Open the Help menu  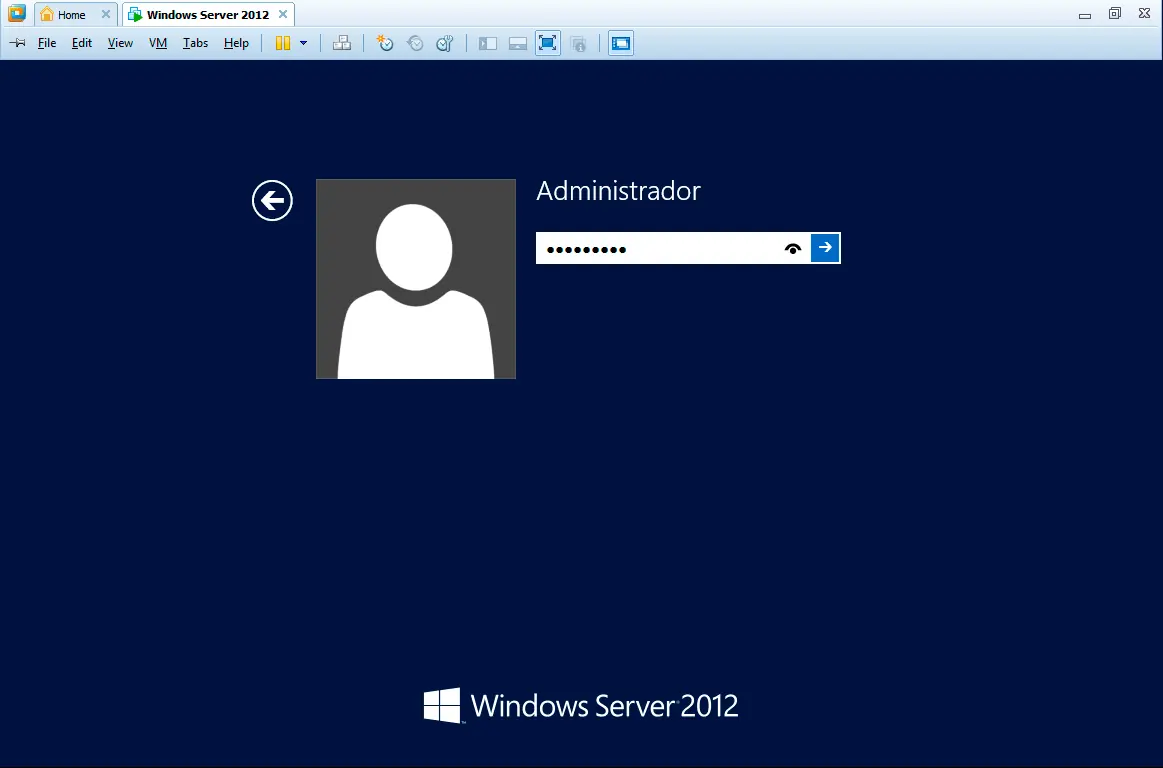(x=236, y=43)
